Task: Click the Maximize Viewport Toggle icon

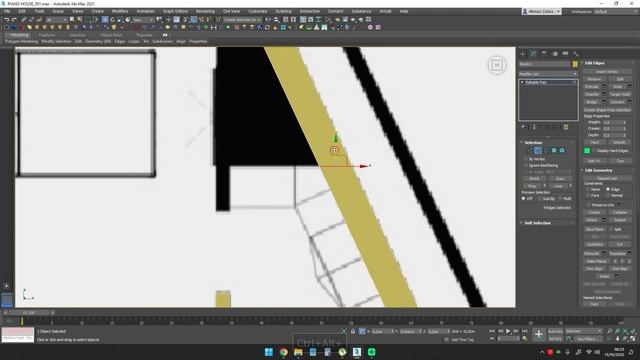Action: (633, 338)
